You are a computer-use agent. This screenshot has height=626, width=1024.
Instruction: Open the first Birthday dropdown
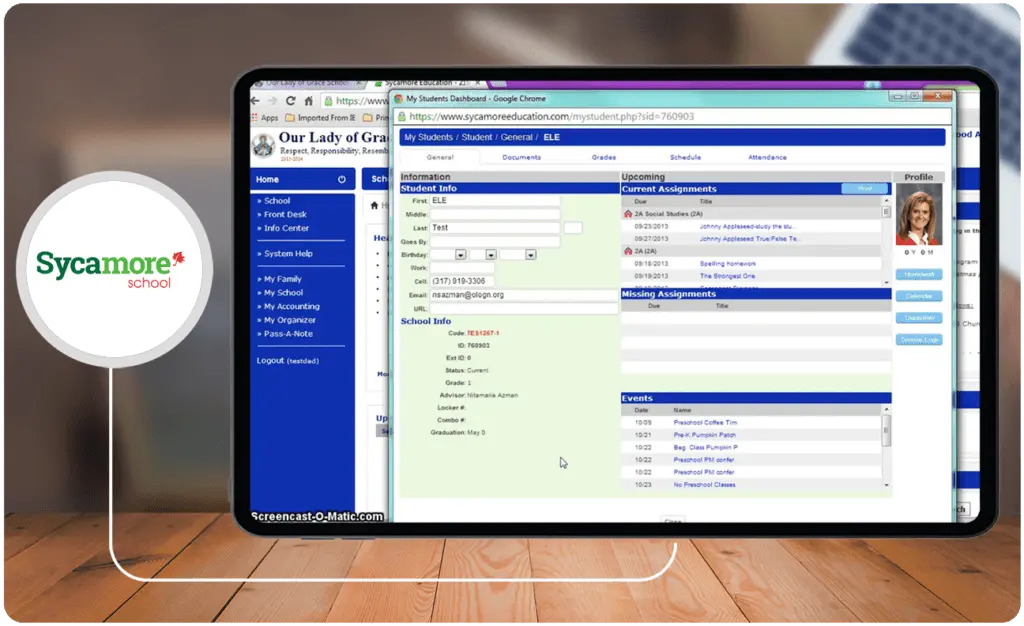460,255
